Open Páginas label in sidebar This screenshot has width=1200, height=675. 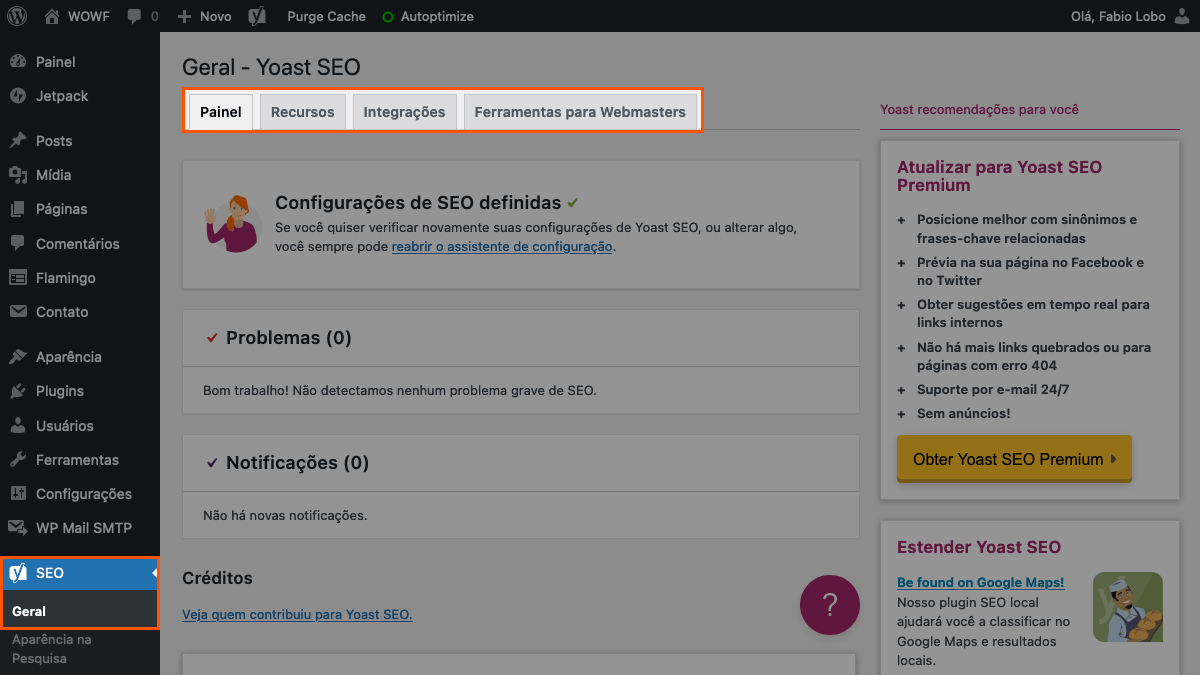[62, 209]
